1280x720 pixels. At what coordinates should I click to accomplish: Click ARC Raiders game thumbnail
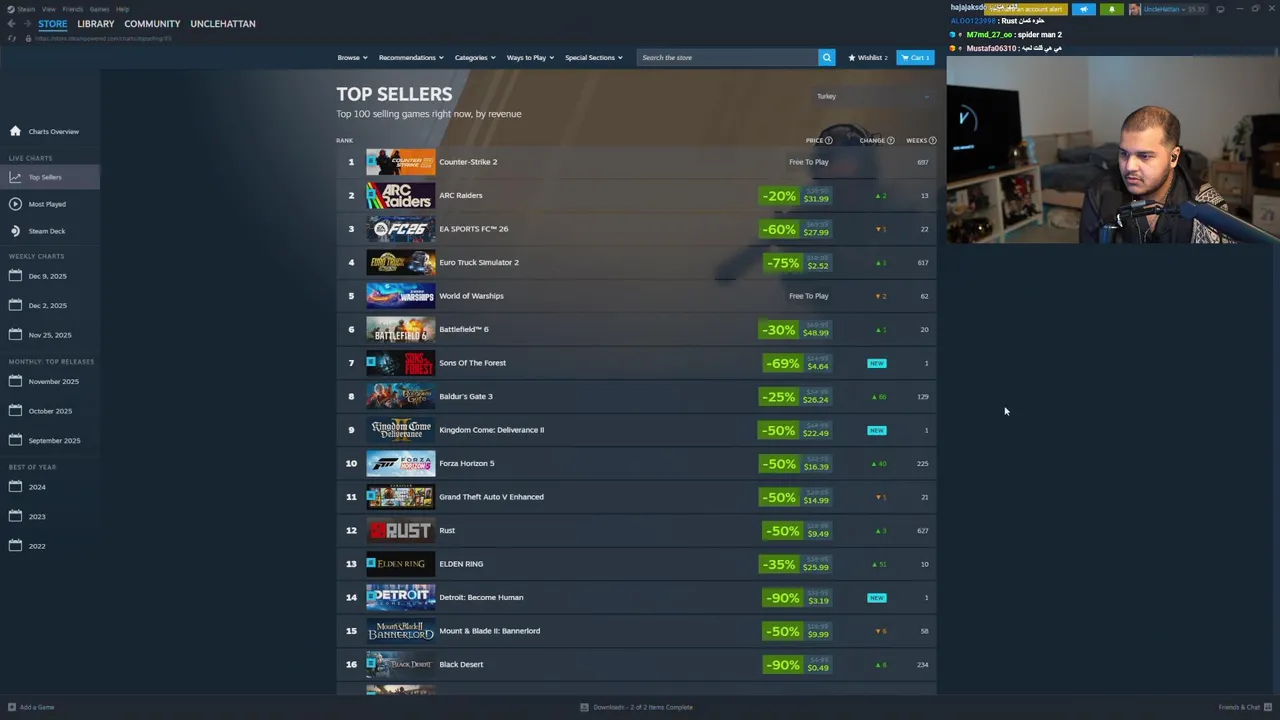[x=401, y=195]
